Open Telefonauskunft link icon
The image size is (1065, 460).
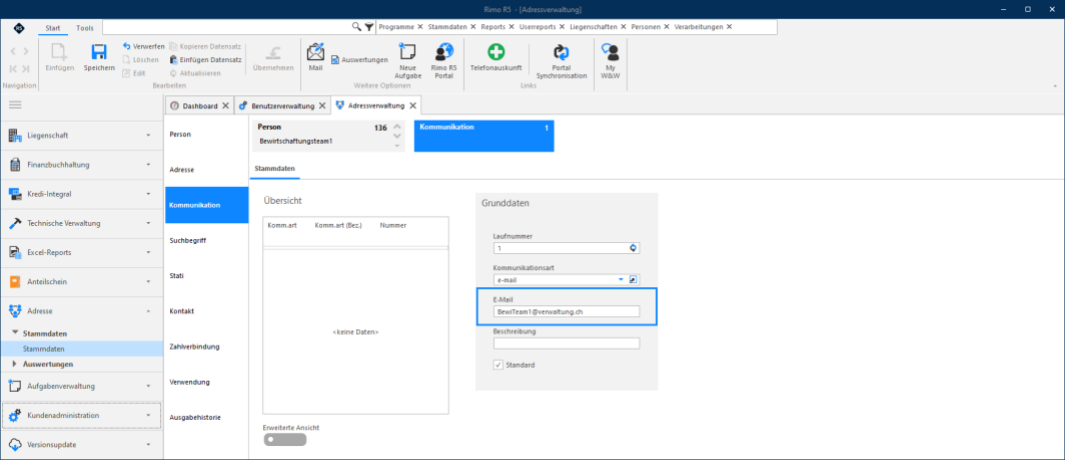pos(497,53)
